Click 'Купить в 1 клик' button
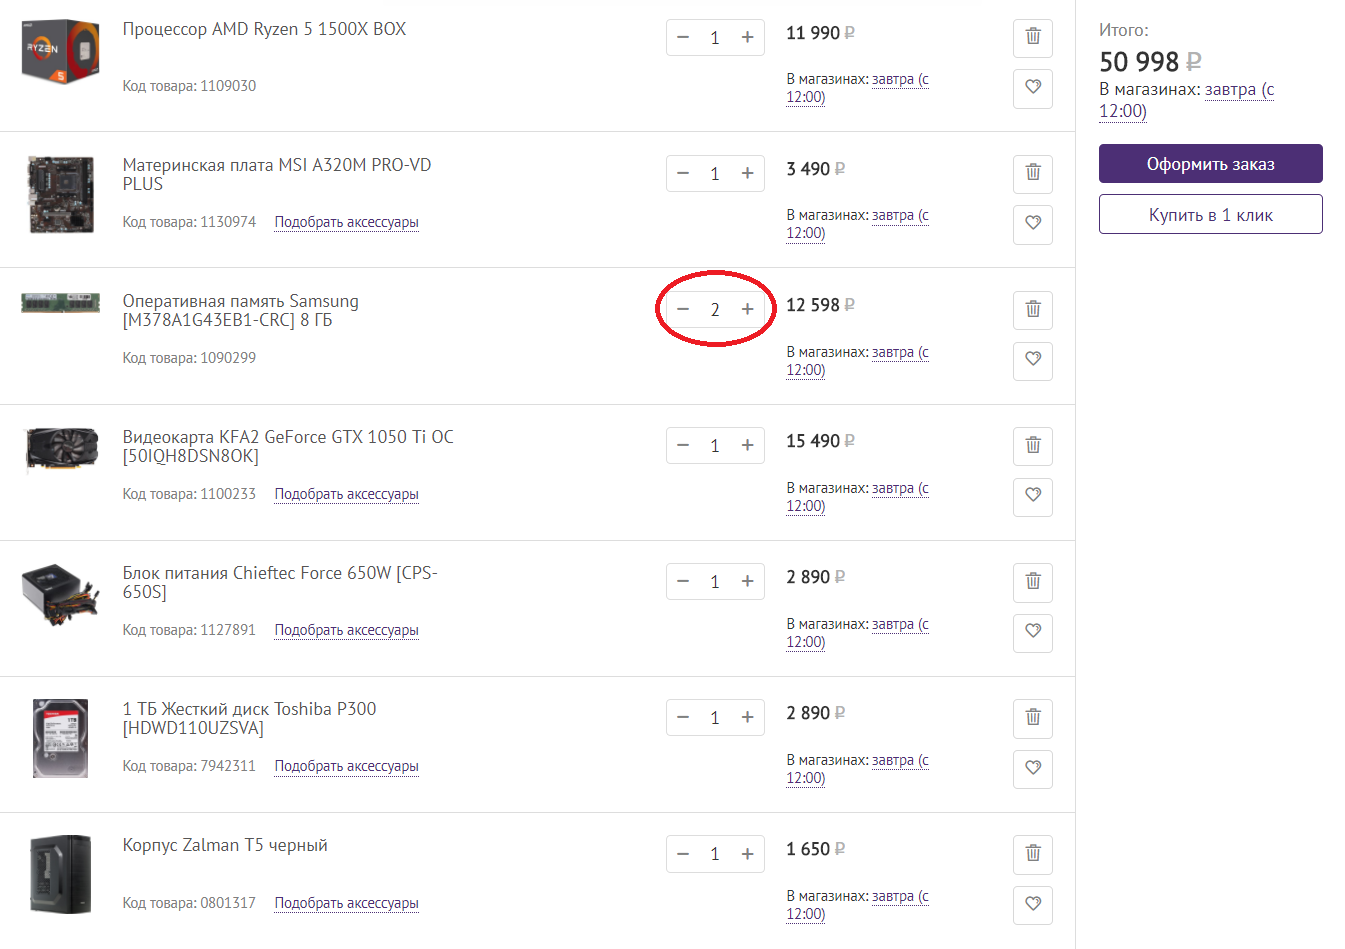This screenshot has height=949, width=1345. point(1210,215)
